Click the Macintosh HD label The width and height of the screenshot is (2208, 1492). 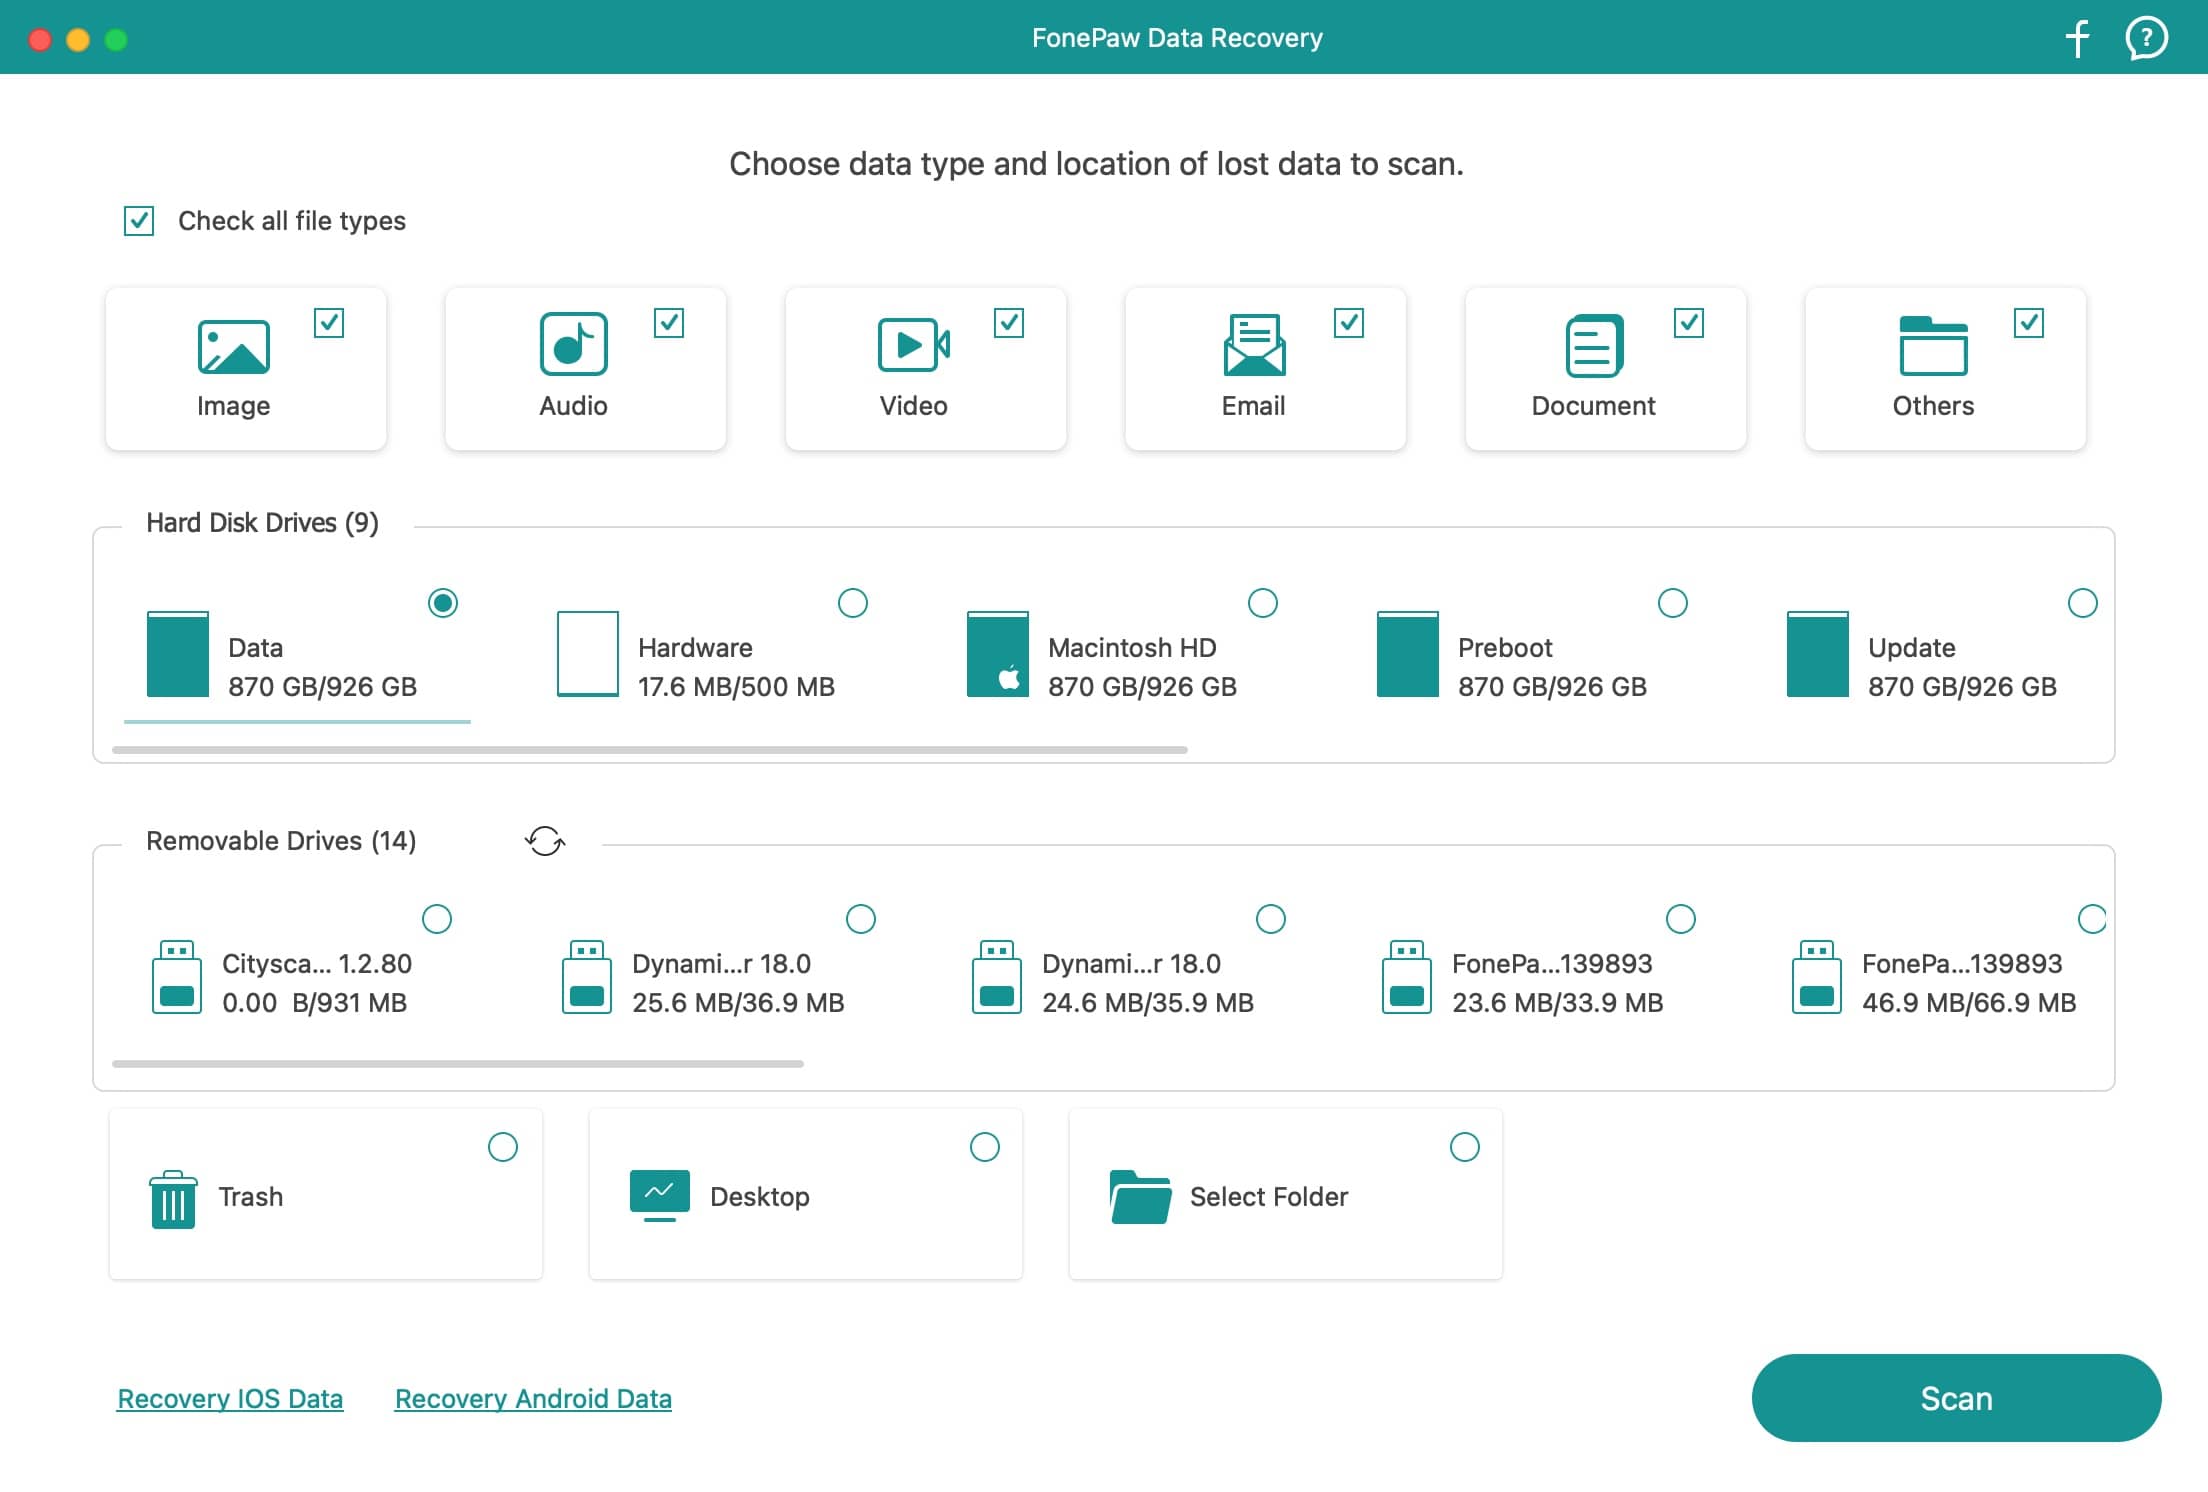(x=1132, y=648)
